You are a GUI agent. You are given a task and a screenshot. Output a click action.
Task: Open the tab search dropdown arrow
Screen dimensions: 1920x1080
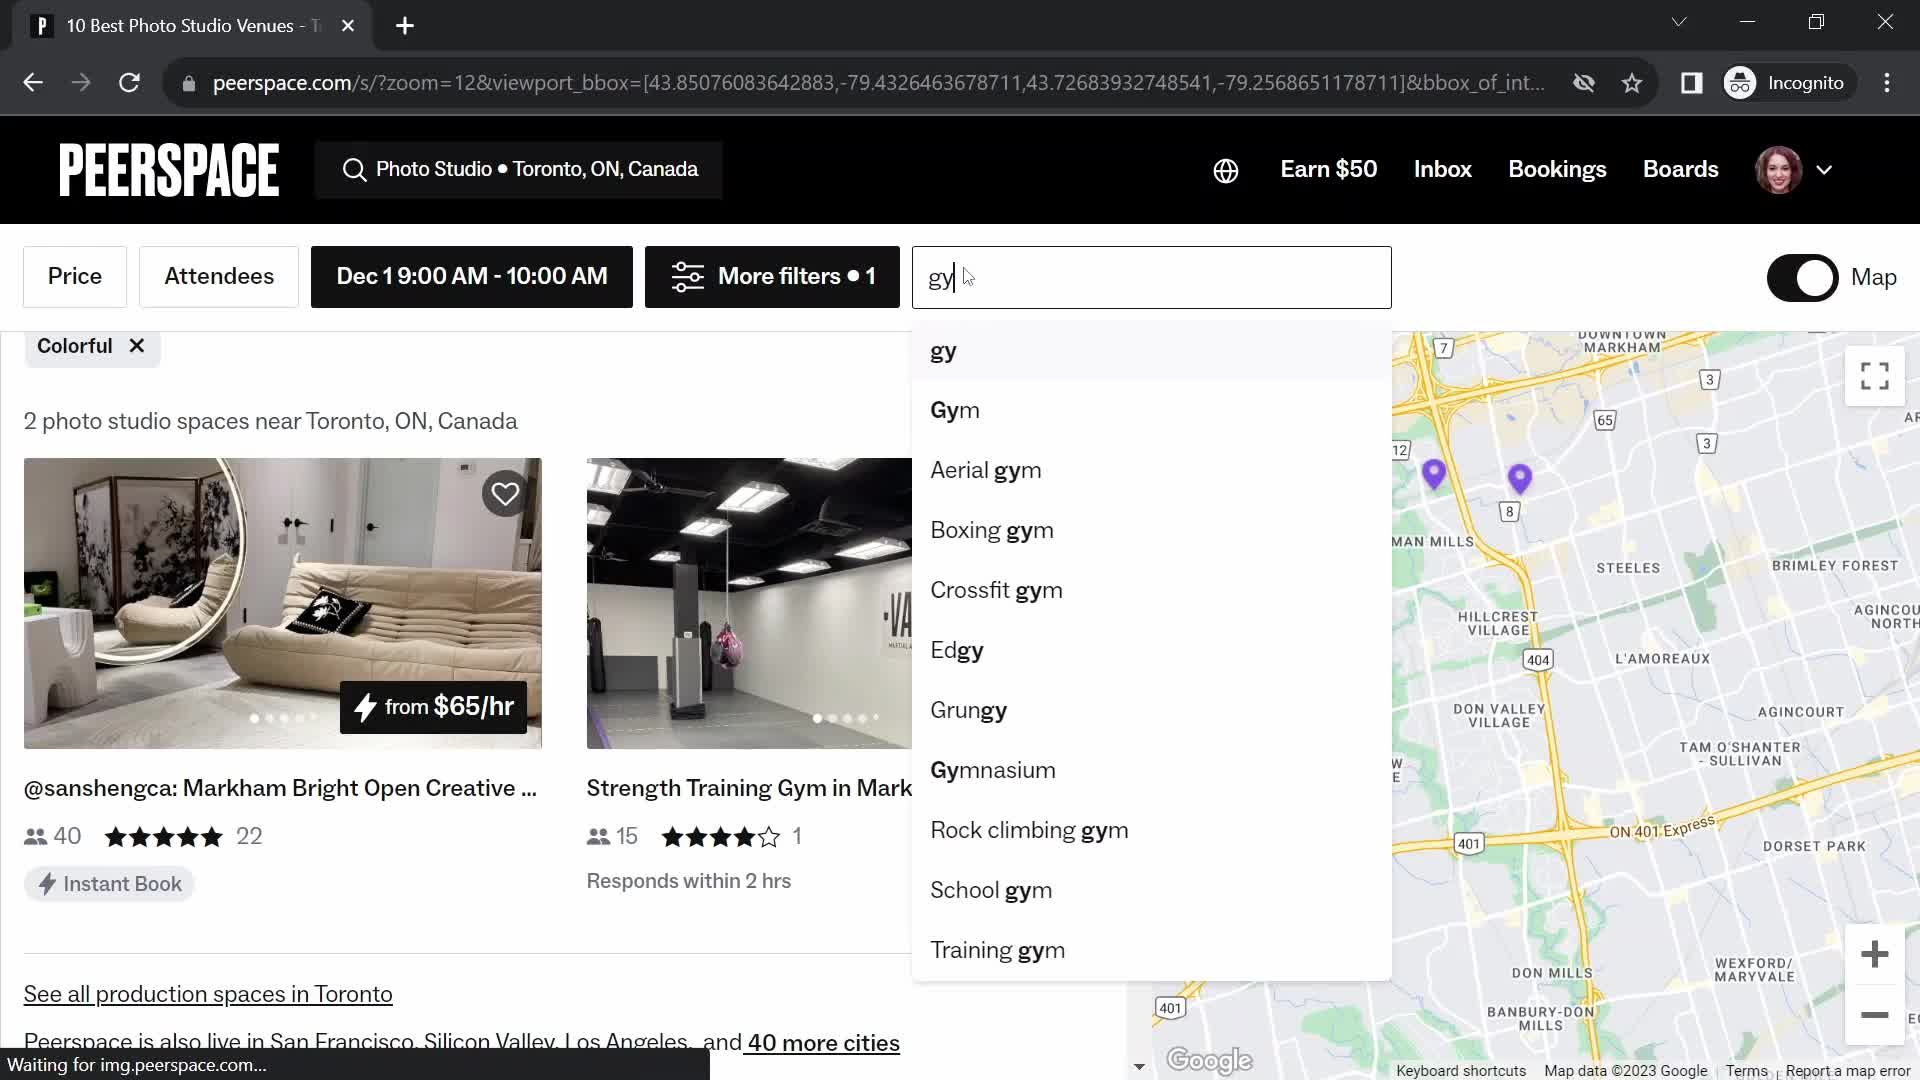pos(1679,22)
